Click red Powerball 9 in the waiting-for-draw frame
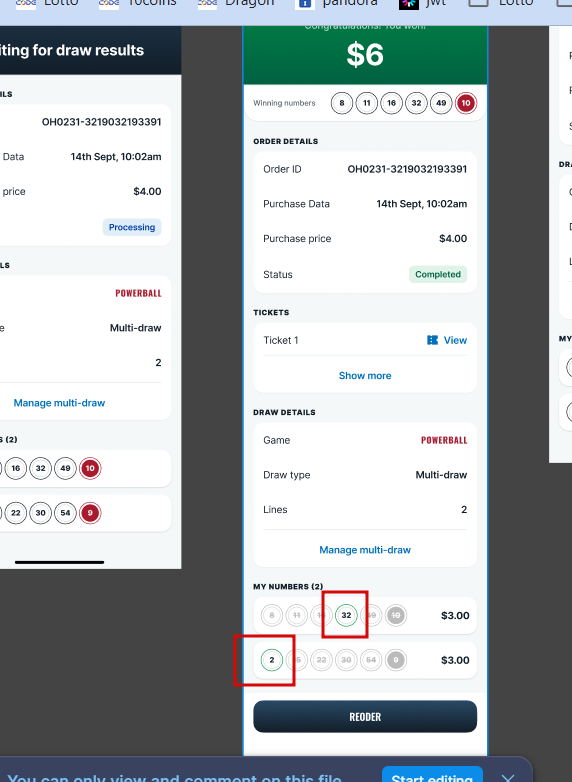This screenshot has height=782, width=572. (90, 513)
